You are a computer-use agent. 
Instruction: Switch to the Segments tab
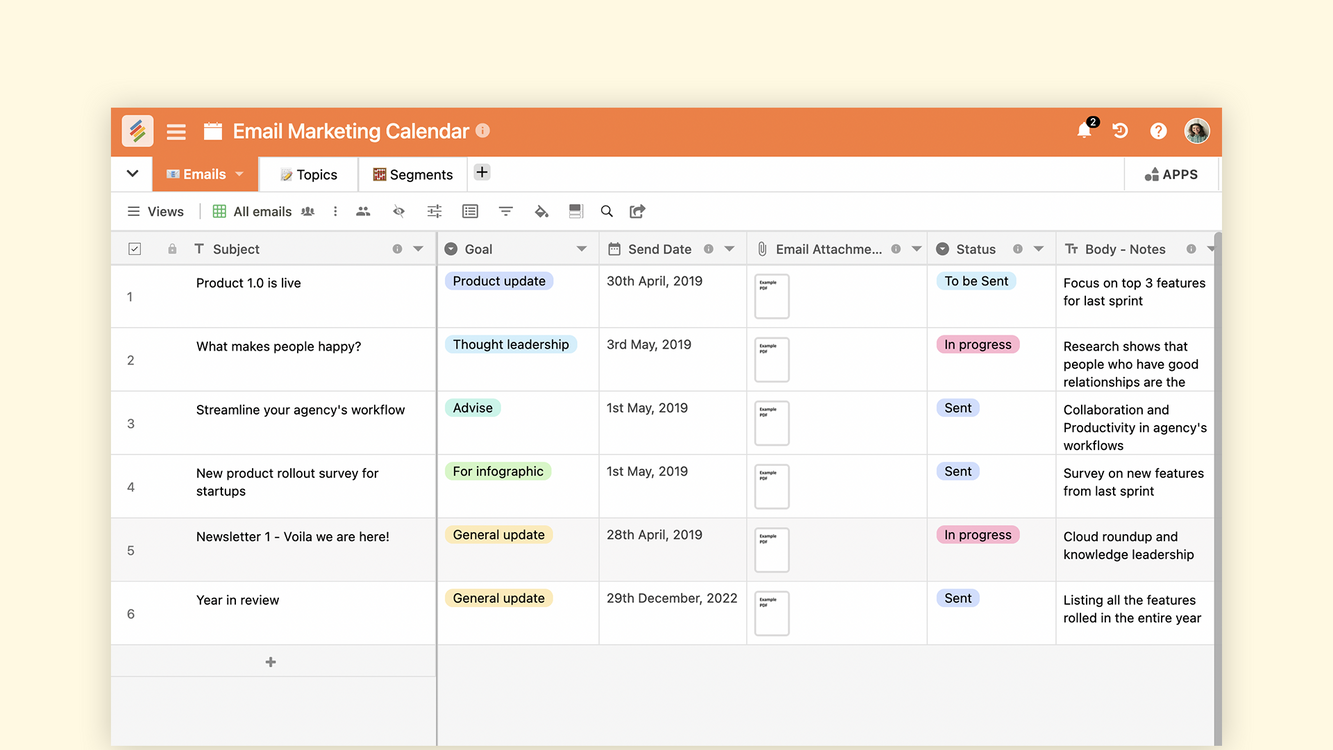(x=413, y=174)
